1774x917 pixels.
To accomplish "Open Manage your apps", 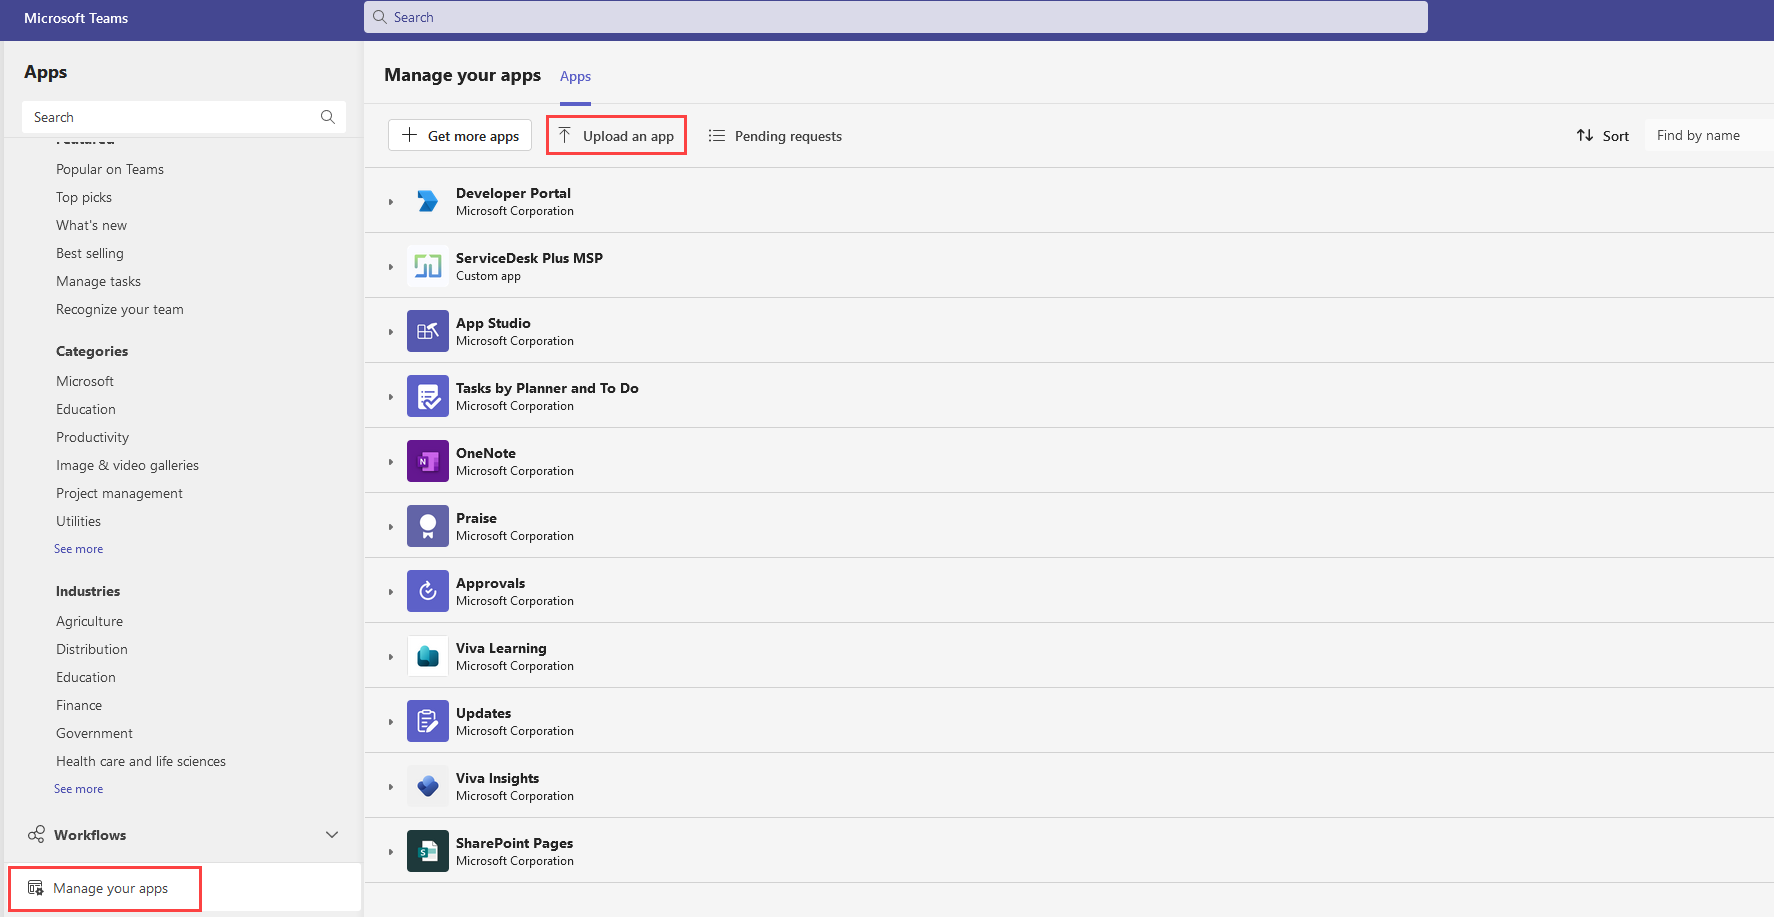I will [105, 888].
